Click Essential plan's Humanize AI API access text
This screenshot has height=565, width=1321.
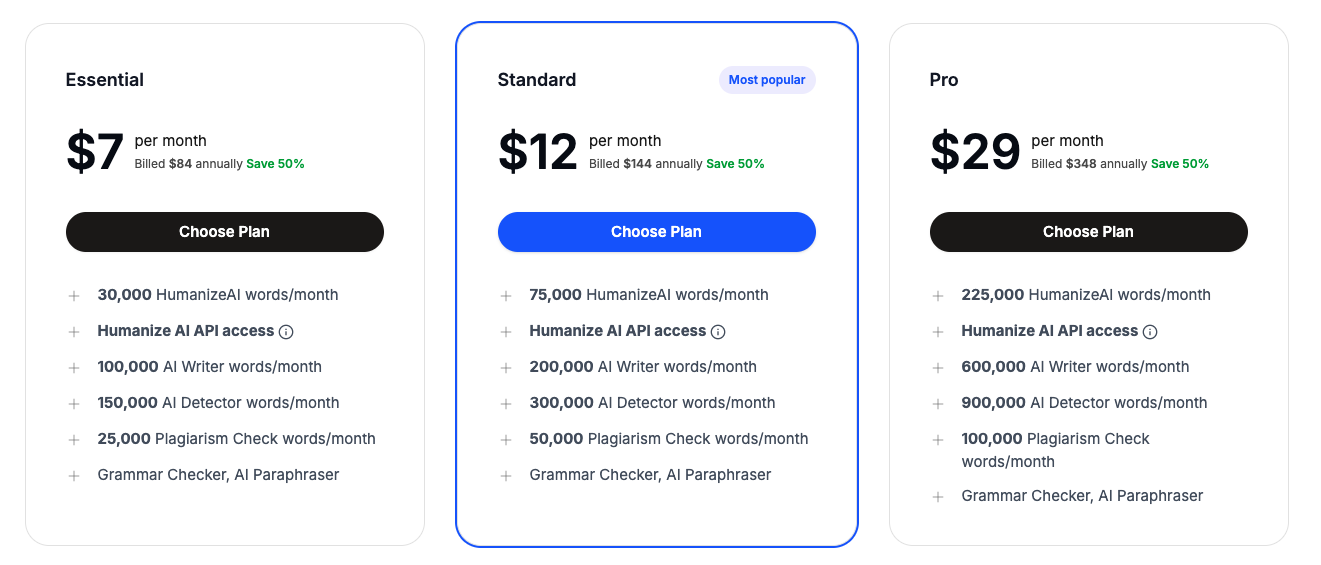[x=185, y=331]
